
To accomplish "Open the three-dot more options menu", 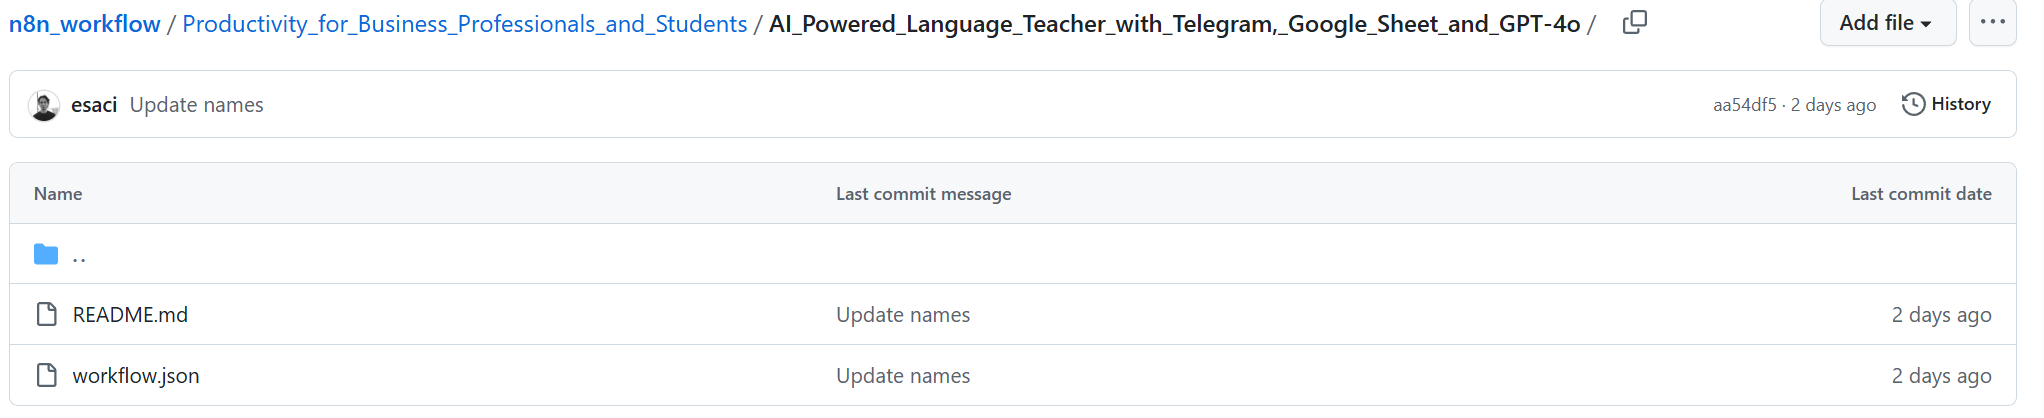I will click(x=1992, y=23).
